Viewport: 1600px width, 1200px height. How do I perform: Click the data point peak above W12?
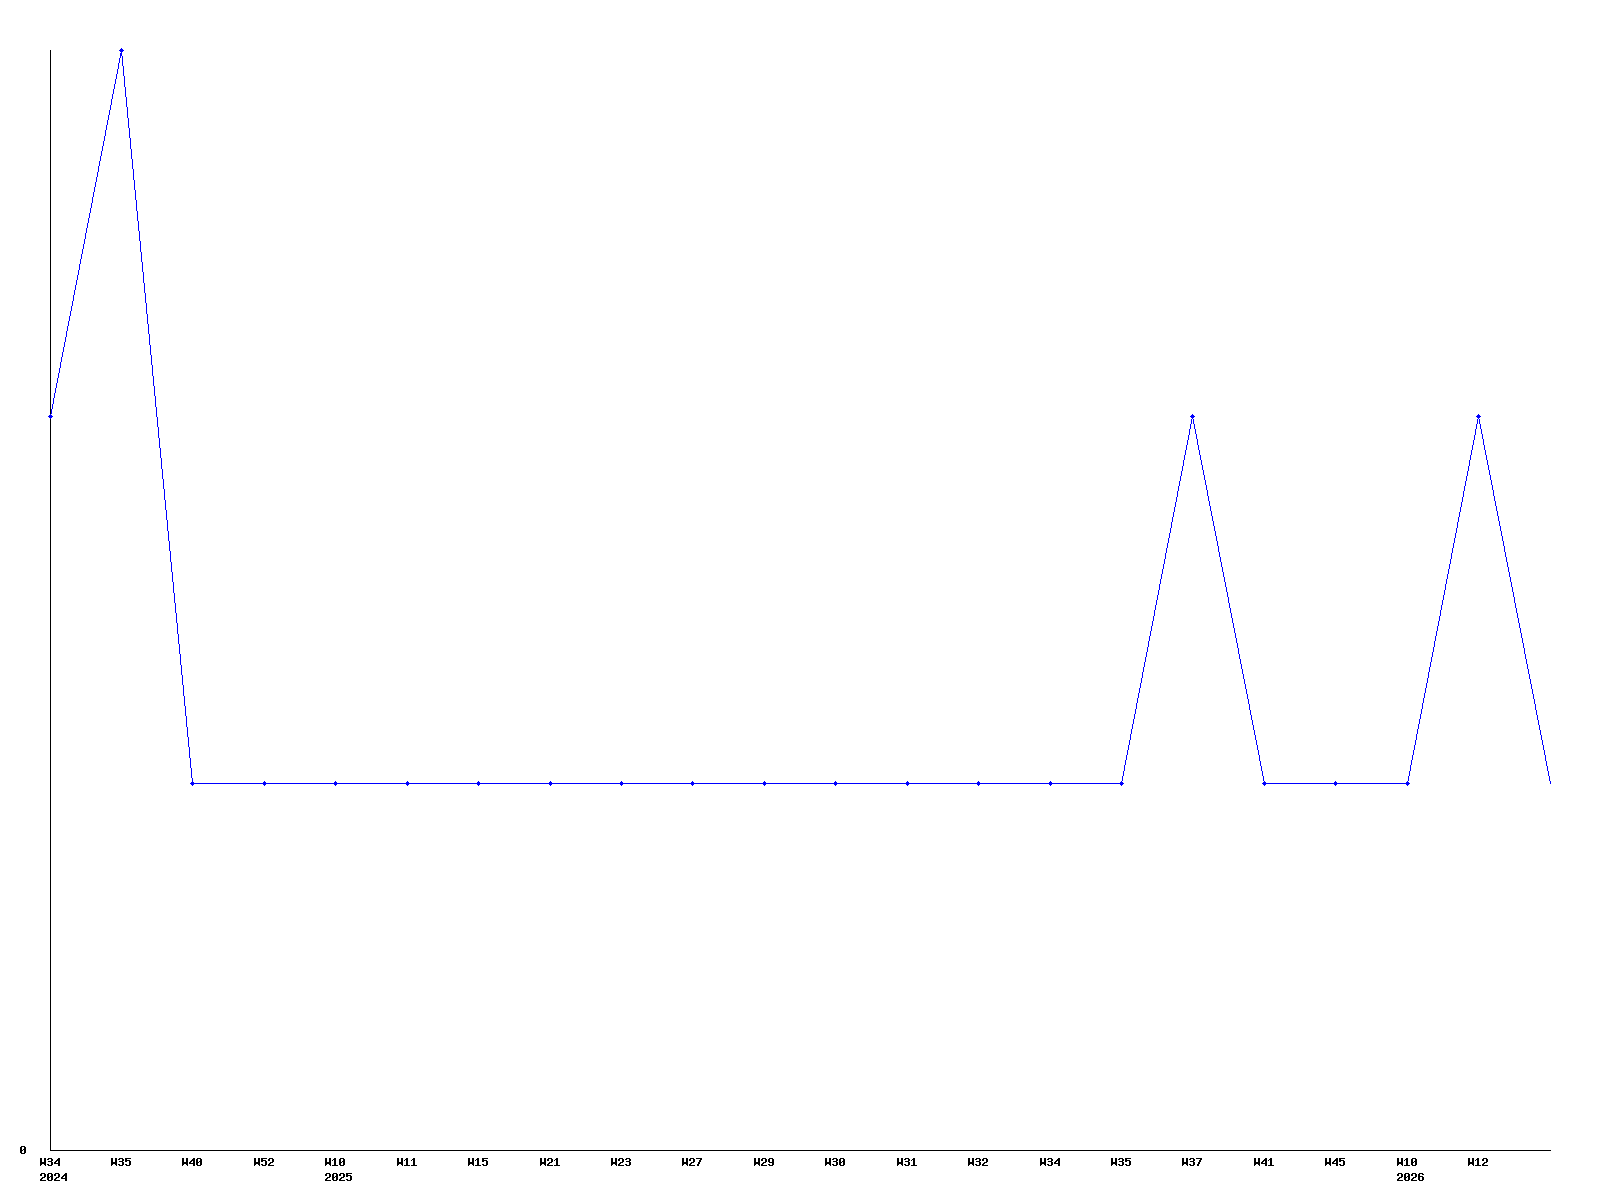tap(1478, 416)
